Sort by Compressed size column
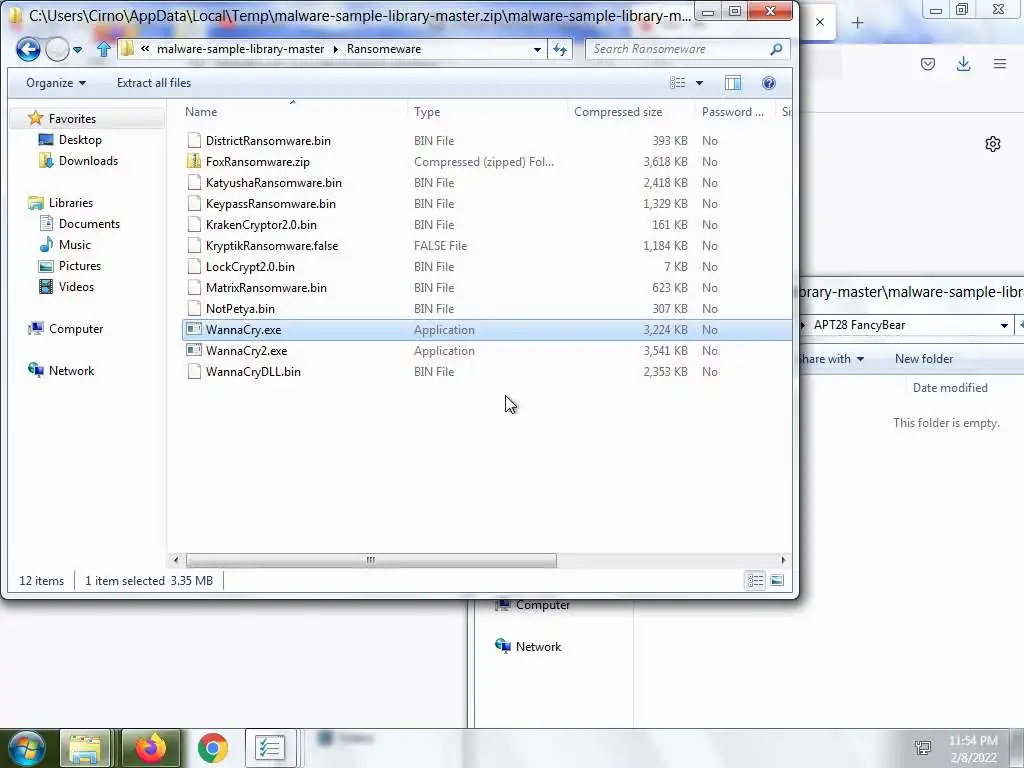Screen dimensions: 1024x768 (618, 112)
